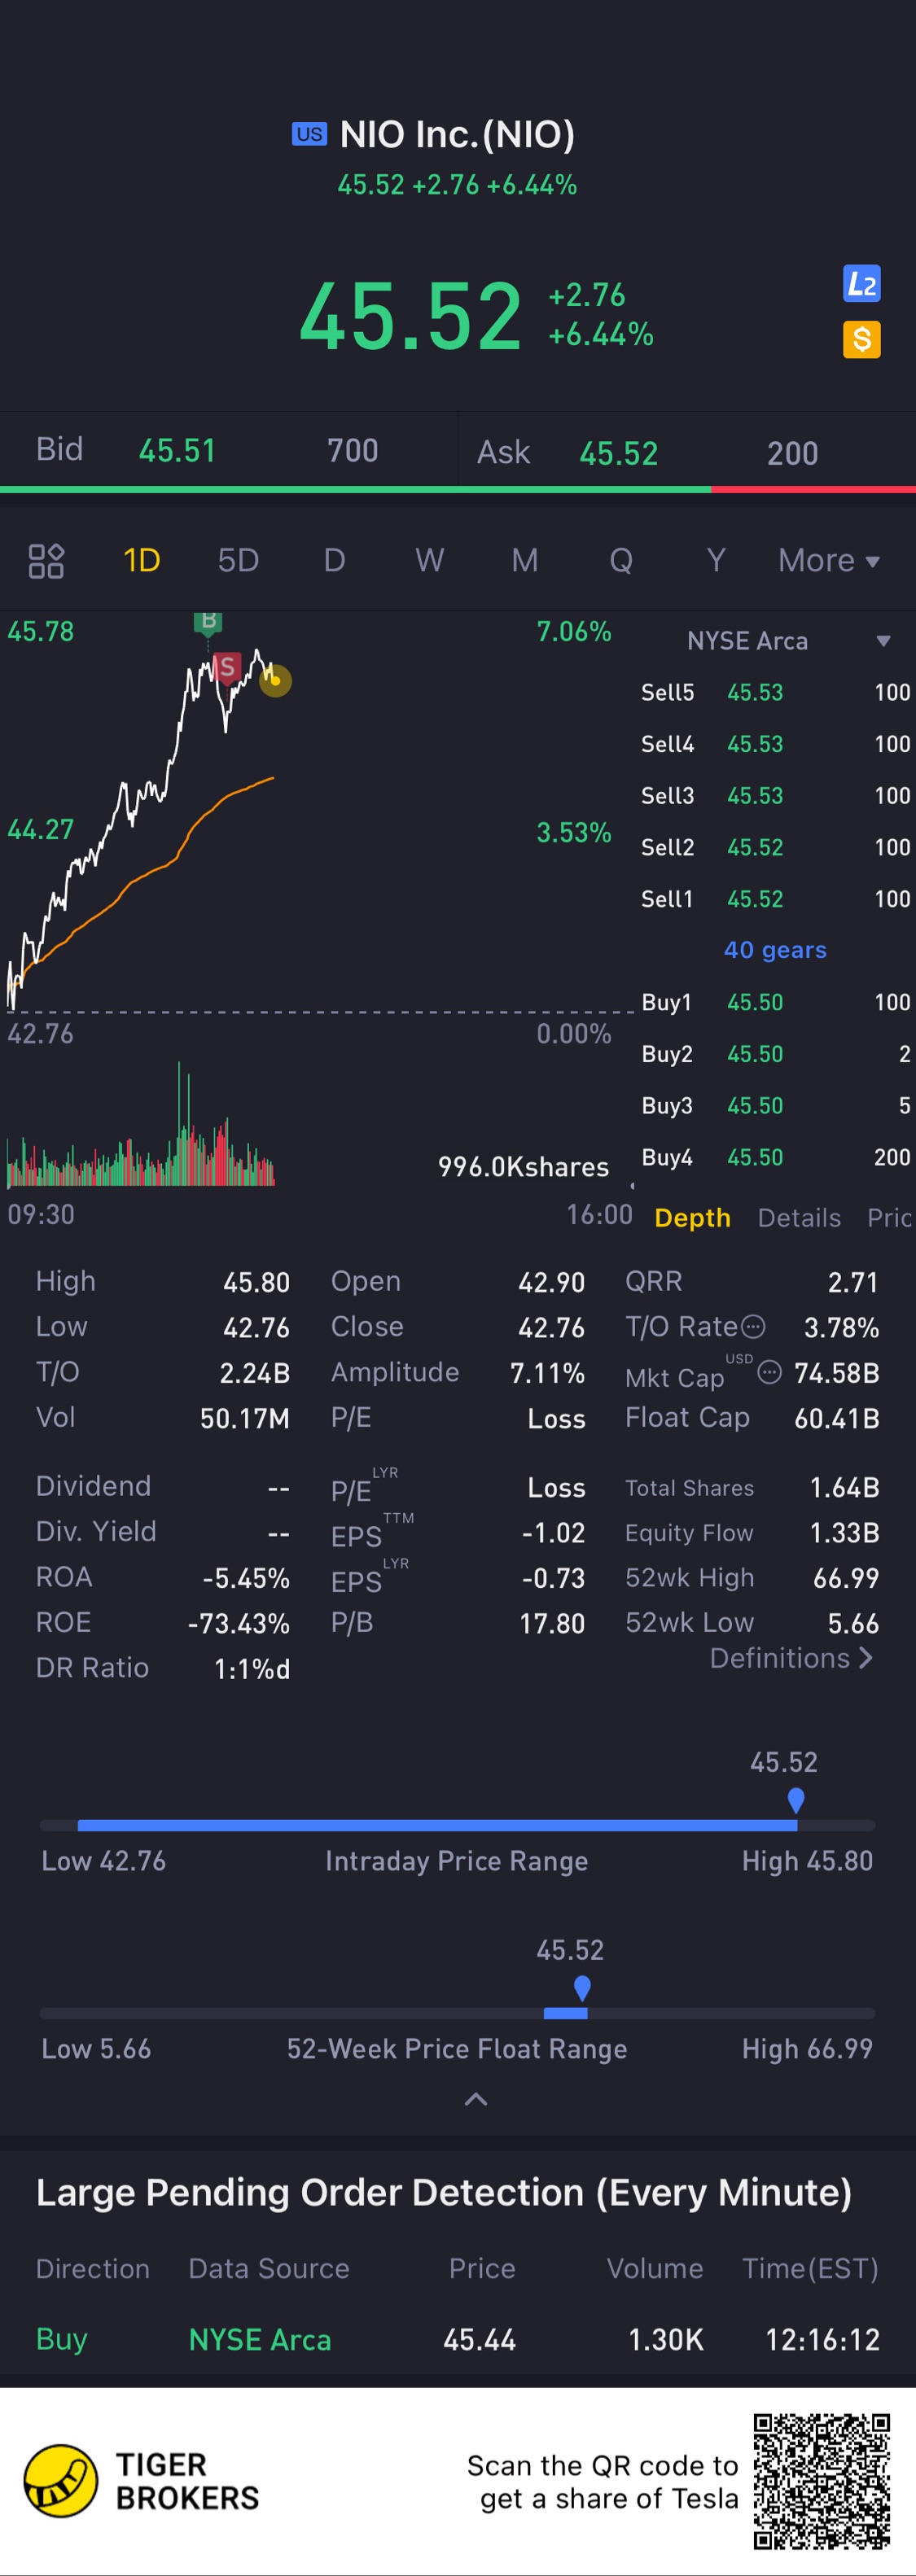This screenshot has width=916, height=2576.
Task: Open the More chart periods dropdown
Action: coord(828,561)
